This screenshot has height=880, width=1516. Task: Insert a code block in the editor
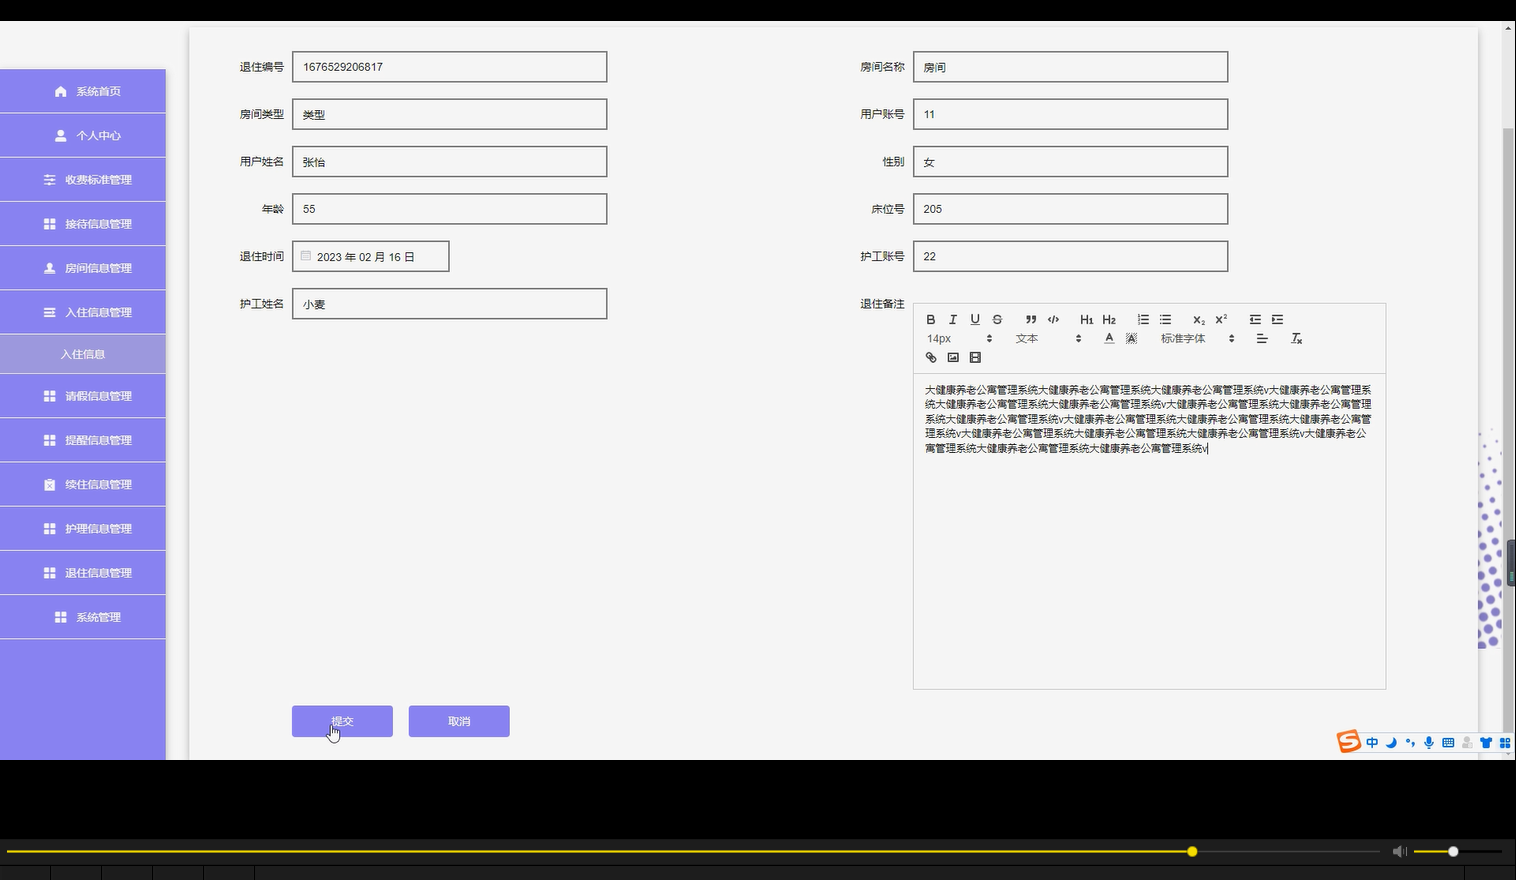(1053, 319)
